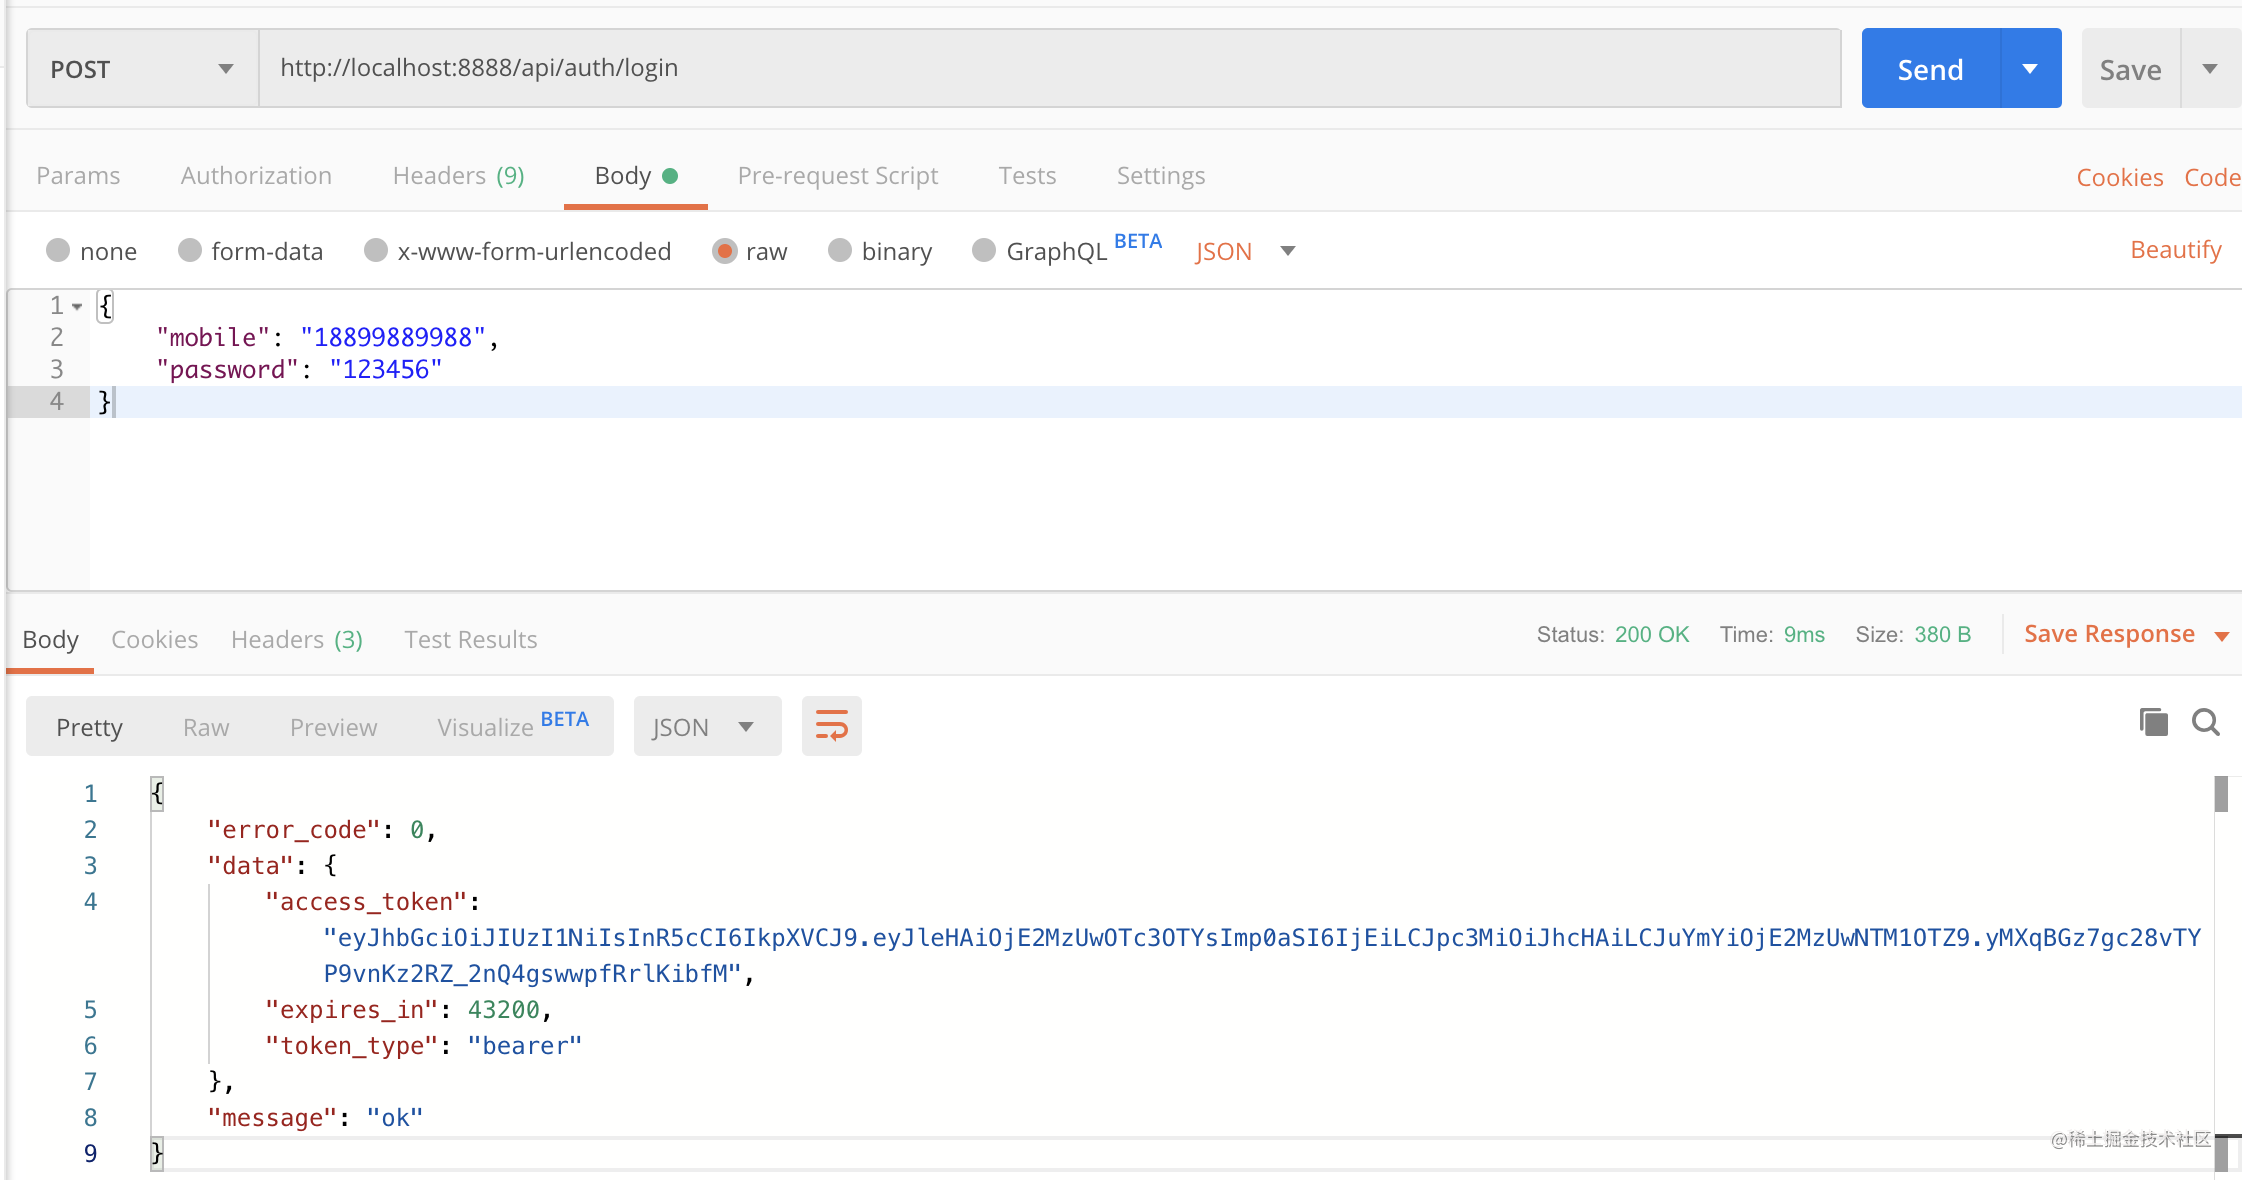Click the Beautify link
Image resolution: width=2242 pixels, height=1180 pixels.
tap(2175, 250)
